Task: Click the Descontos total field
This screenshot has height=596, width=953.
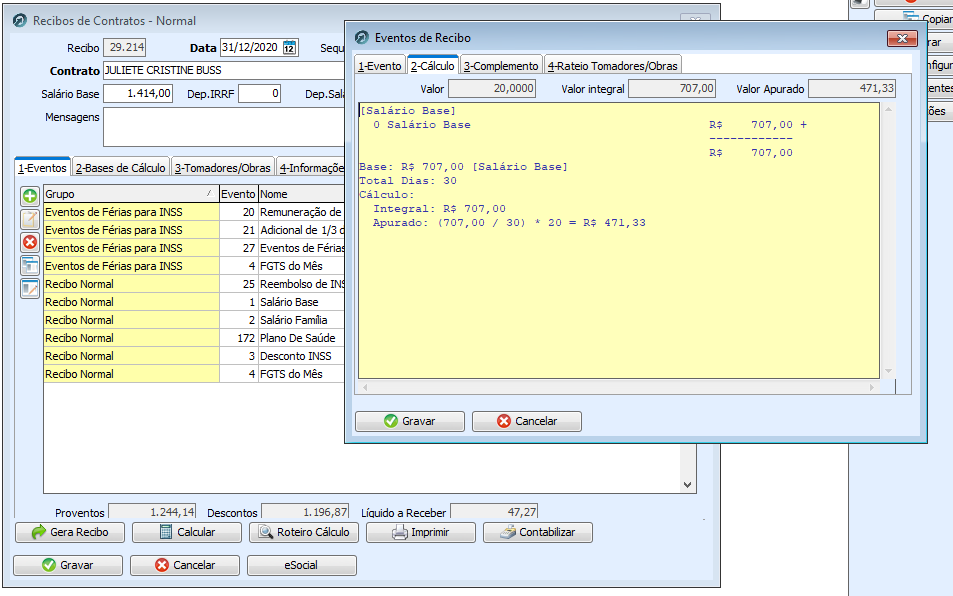Action: 305,512
